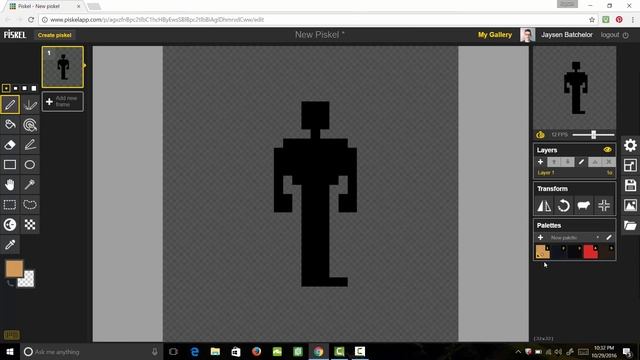Image resolution: width=640 pixels, height=360 pixels.
Task: Center the image with Transform align icon
Action: coord(604,206)
